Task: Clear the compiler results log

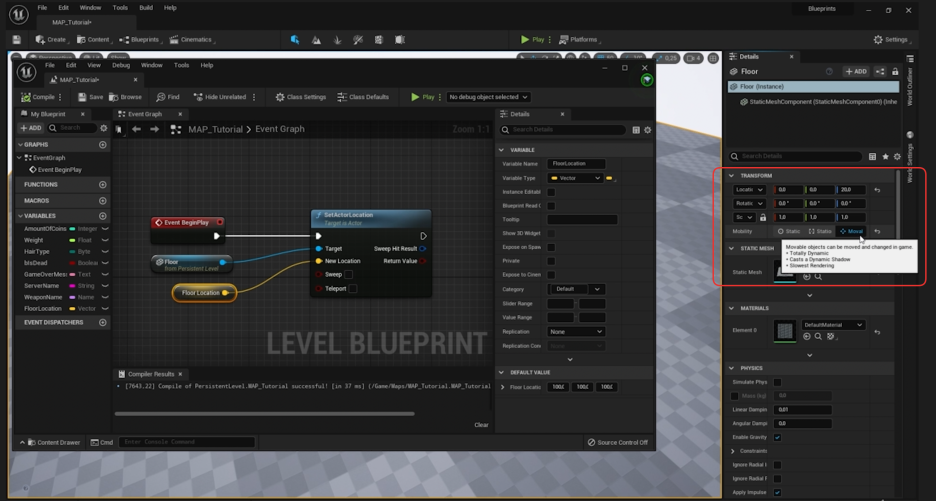Action: coord(481,425)
